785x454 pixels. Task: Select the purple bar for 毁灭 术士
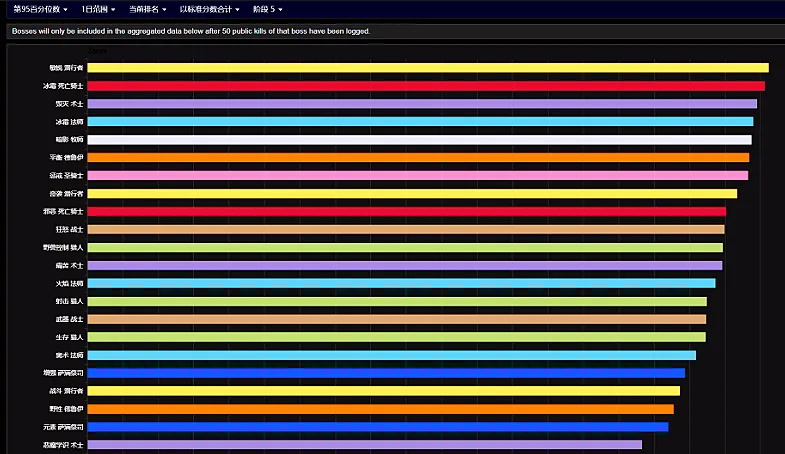click(422, 104)
